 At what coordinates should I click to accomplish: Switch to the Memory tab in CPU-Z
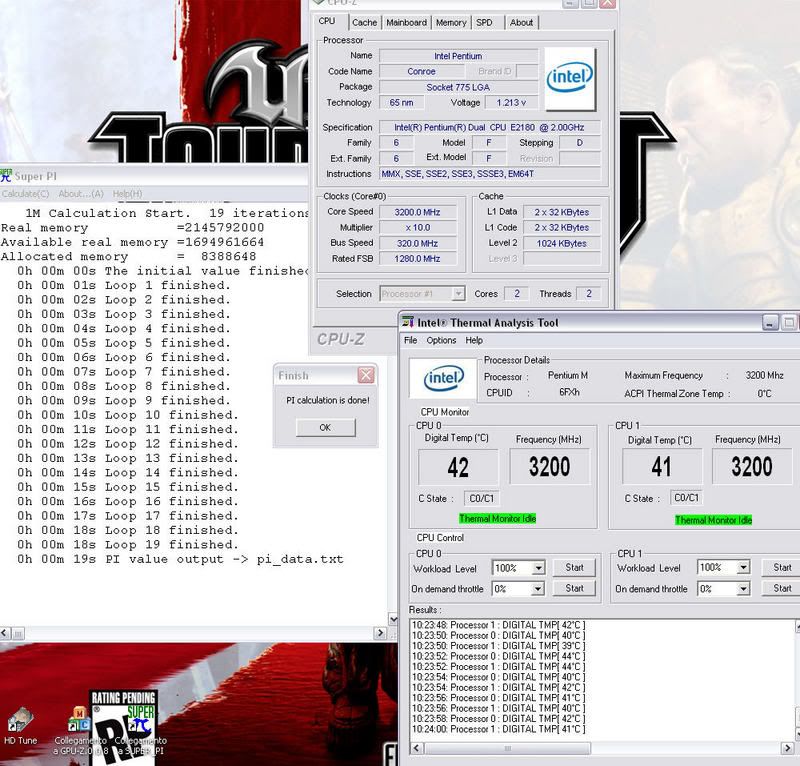[451, 22]
